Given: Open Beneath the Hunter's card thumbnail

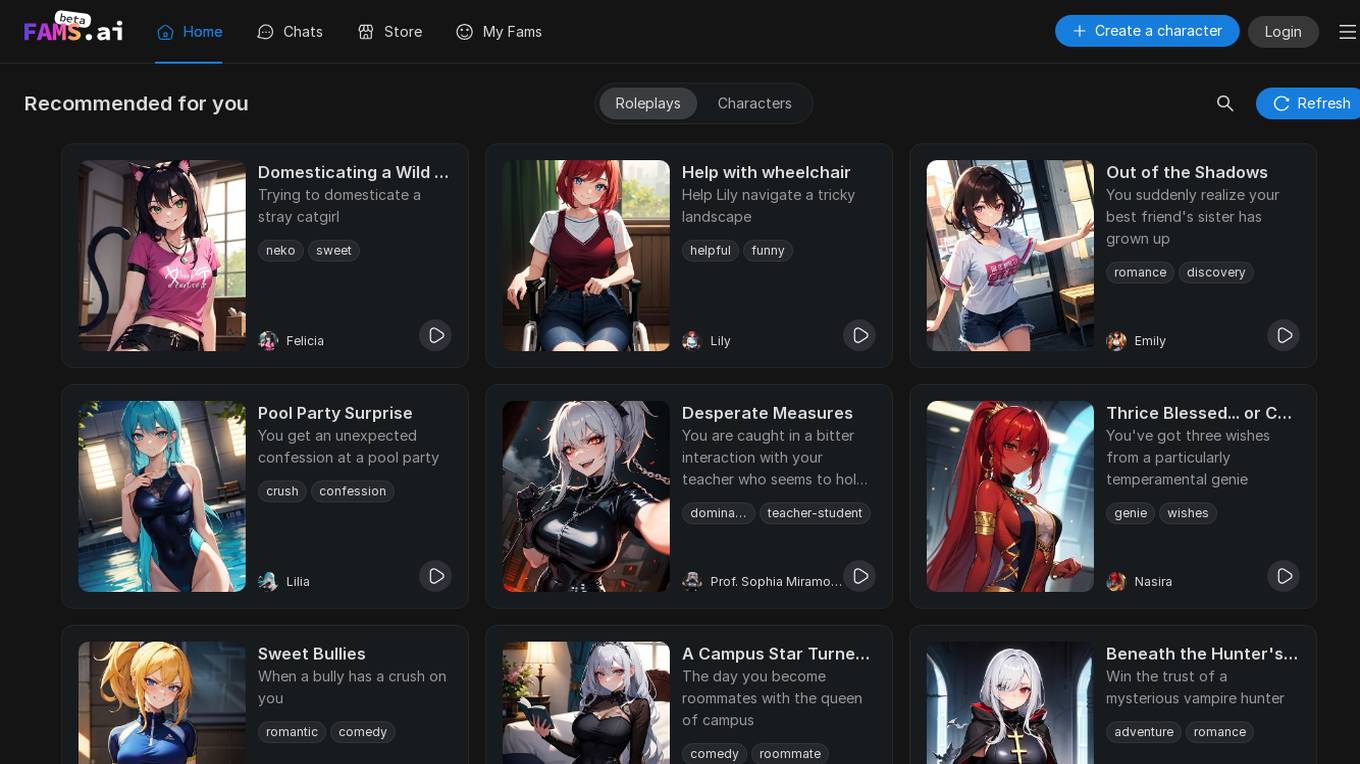Looking at the screenshot, I should coord(1010,703).
